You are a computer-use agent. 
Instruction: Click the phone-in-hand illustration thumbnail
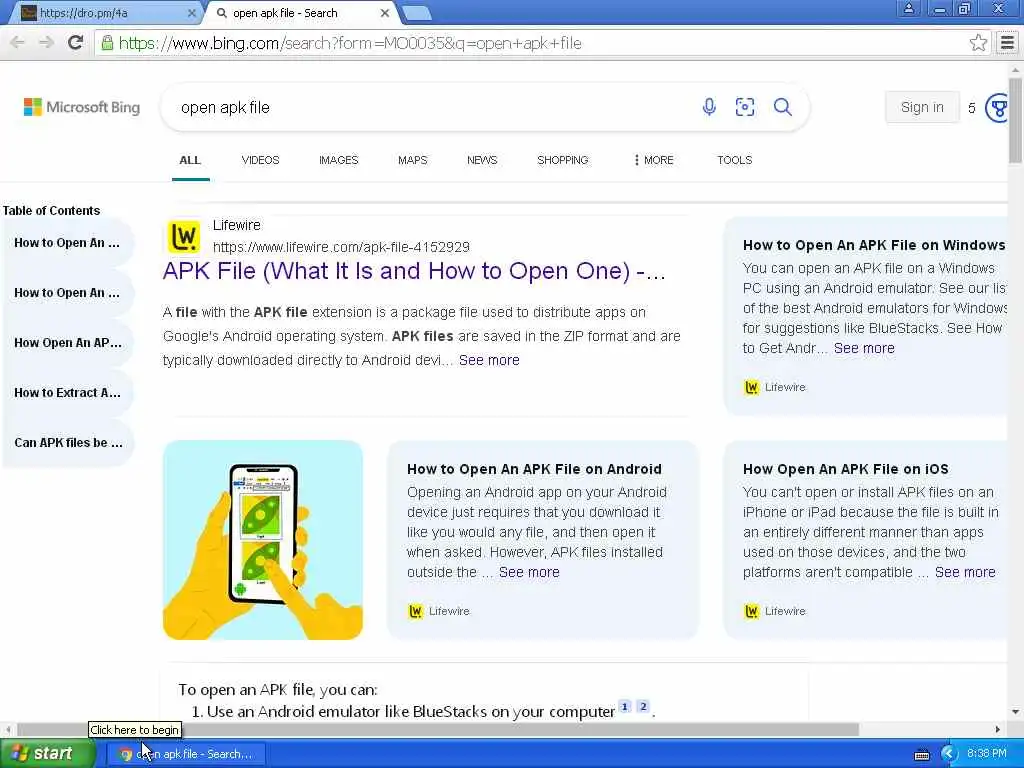click(x=263, y=540)
